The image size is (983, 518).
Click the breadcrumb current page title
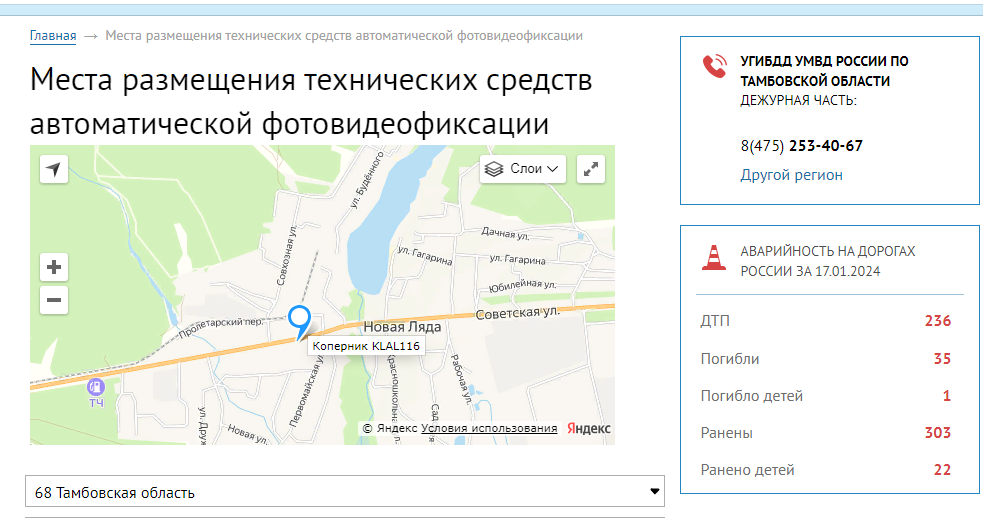pos(343,36)
